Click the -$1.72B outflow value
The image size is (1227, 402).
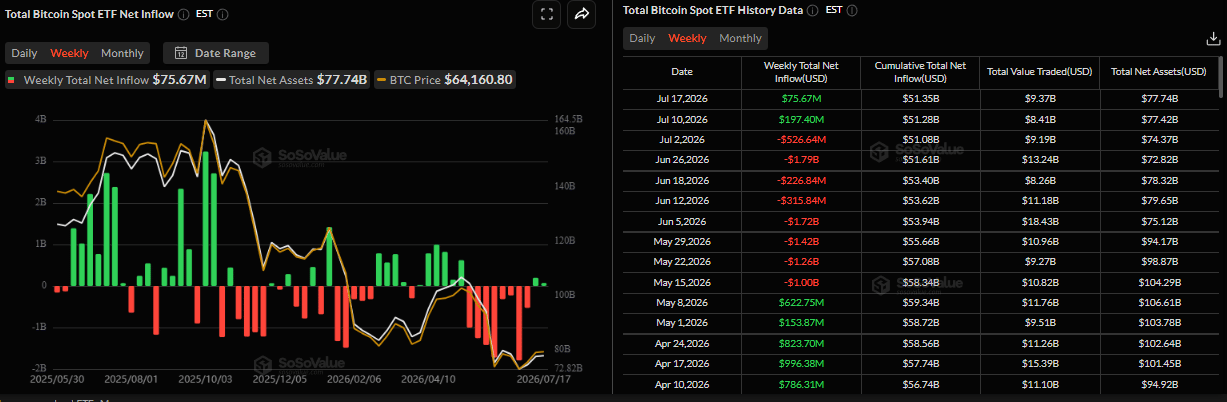pos(800,221)
